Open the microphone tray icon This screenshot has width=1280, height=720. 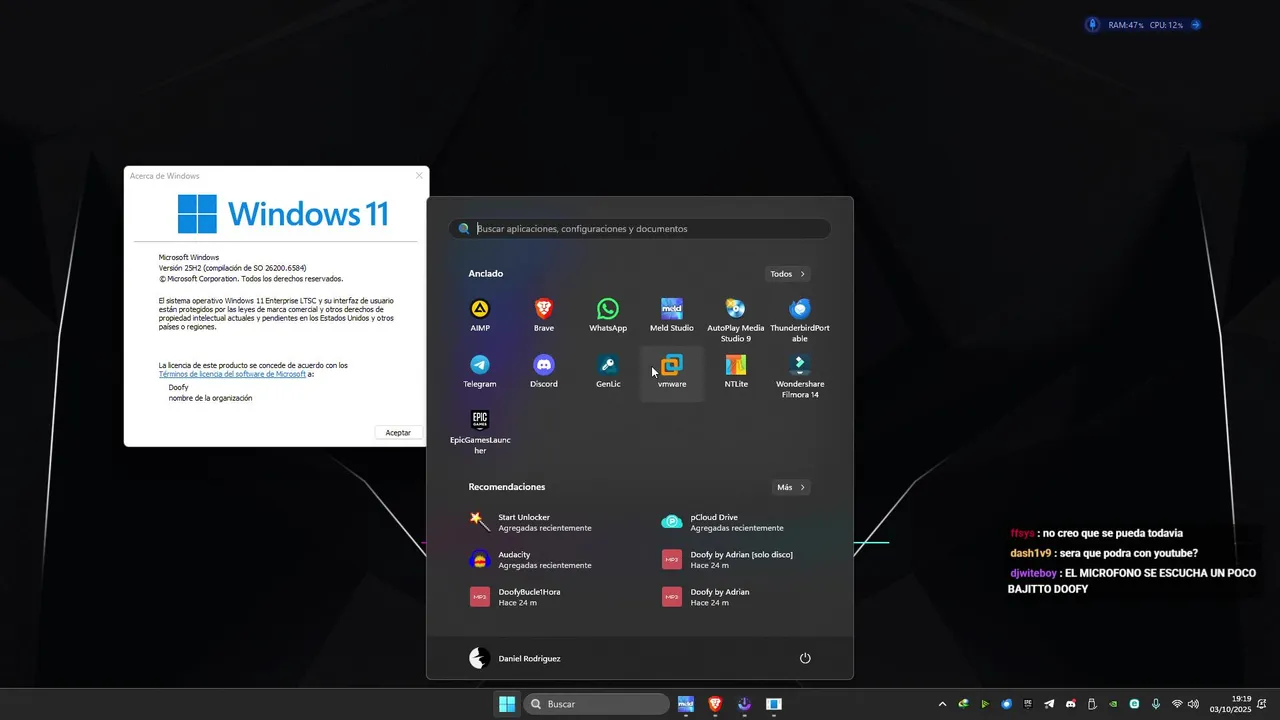click(1155, 704)
